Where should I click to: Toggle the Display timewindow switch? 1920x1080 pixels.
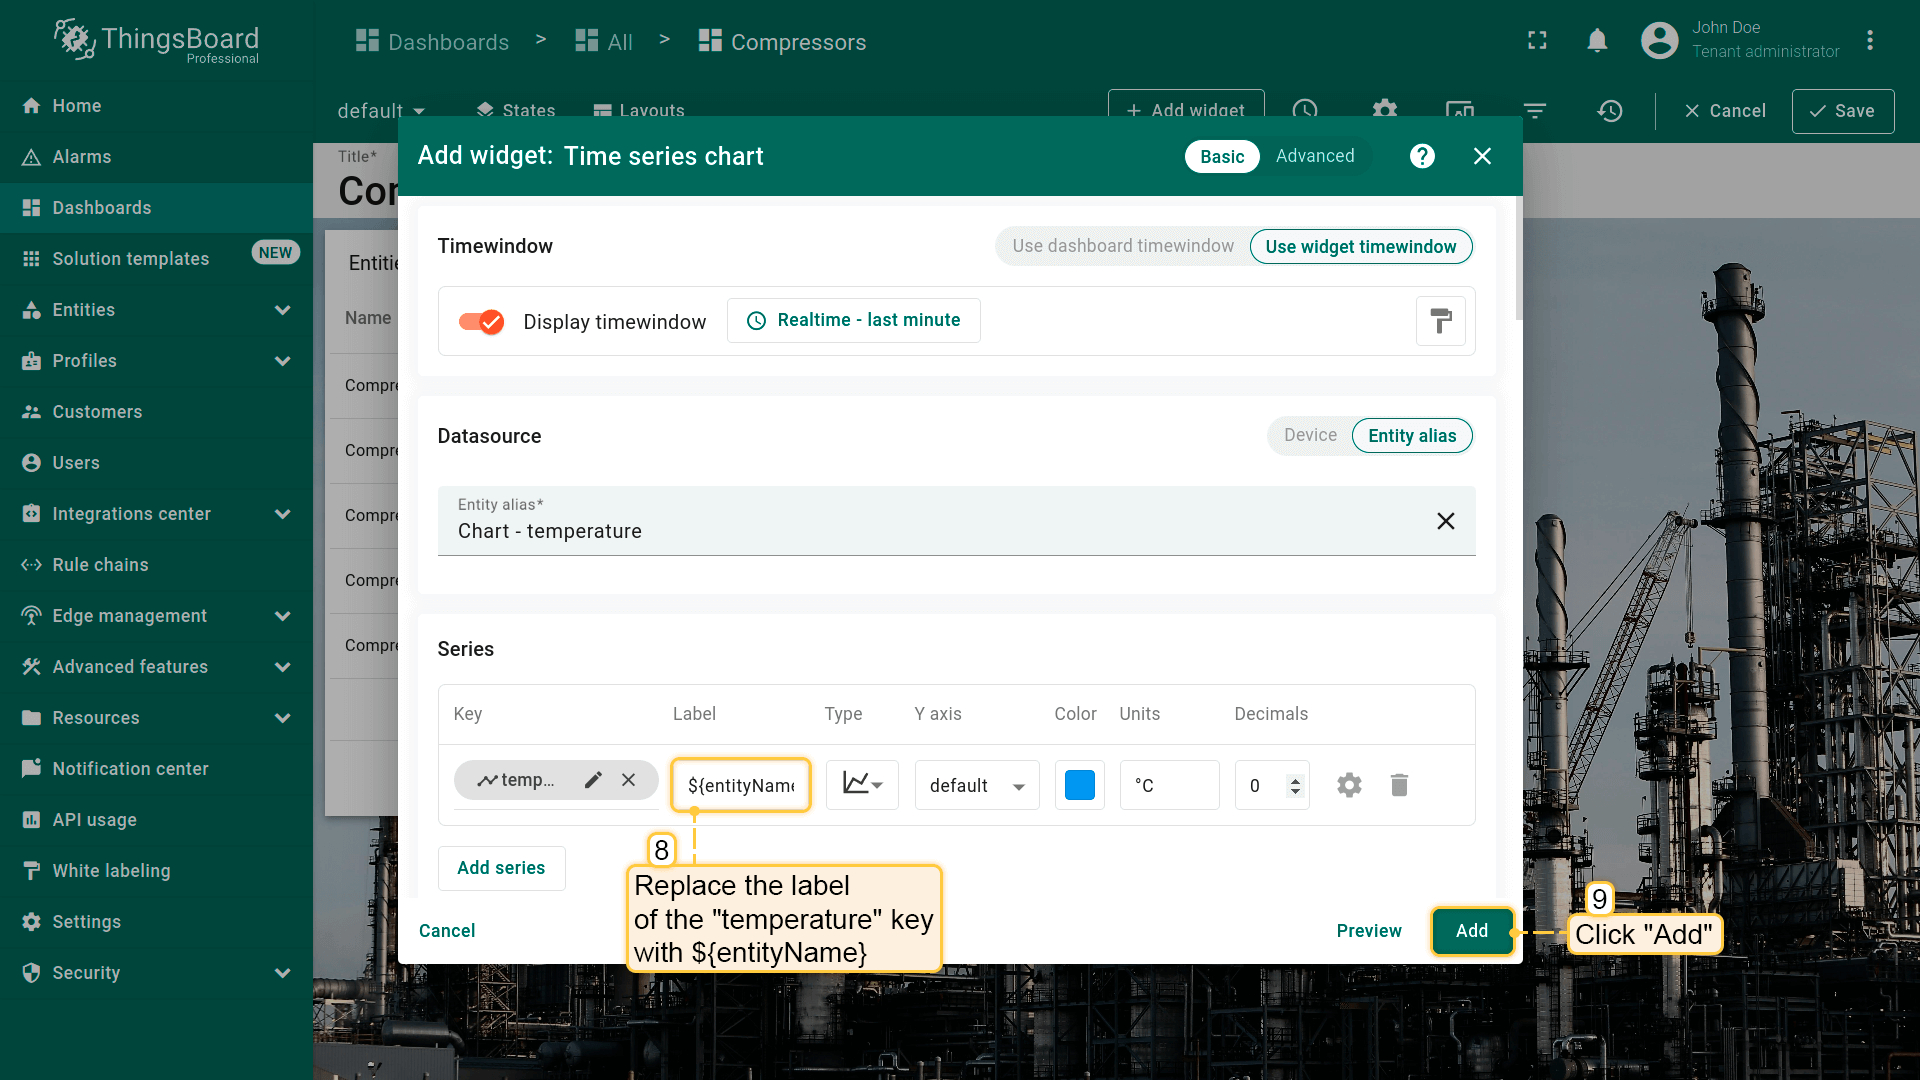click(x=481, y=322)
